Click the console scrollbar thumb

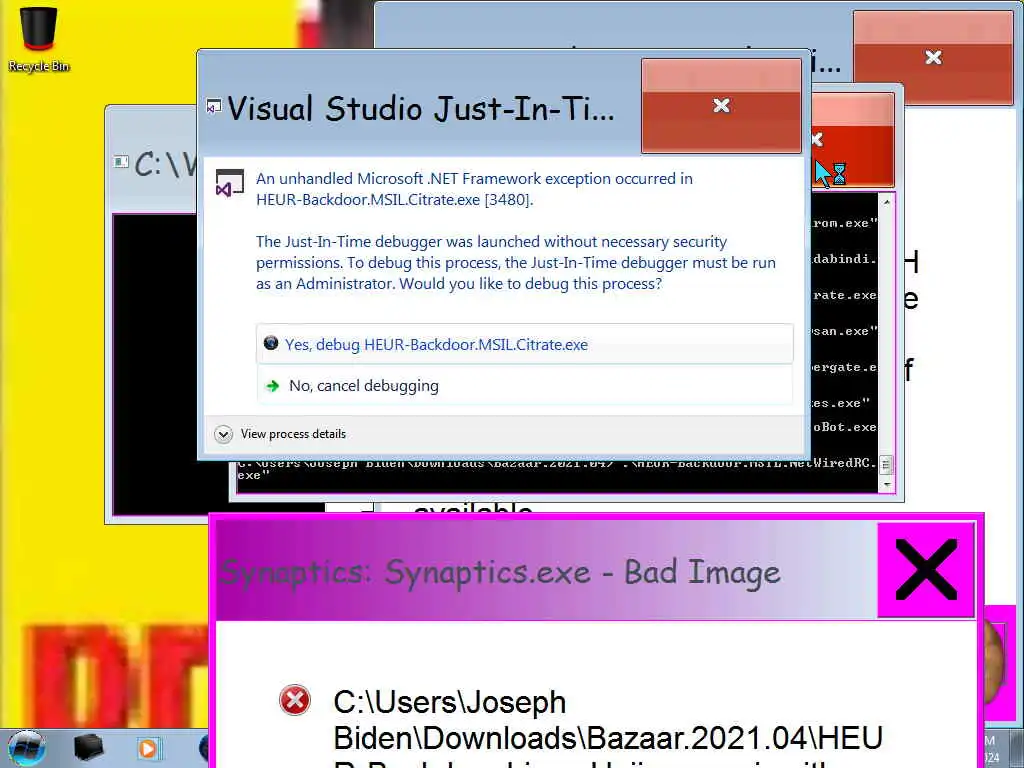point(886,464)
